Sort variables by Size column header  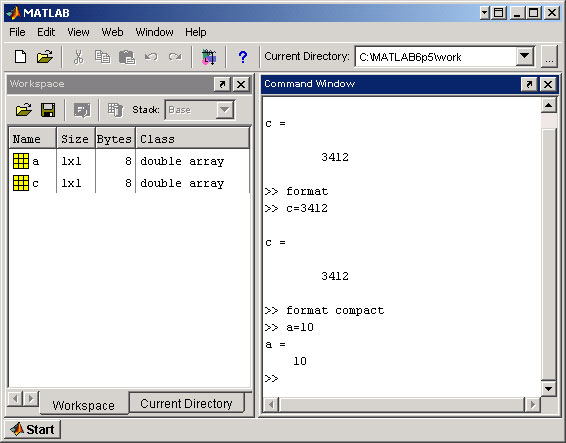coord(76,139)
